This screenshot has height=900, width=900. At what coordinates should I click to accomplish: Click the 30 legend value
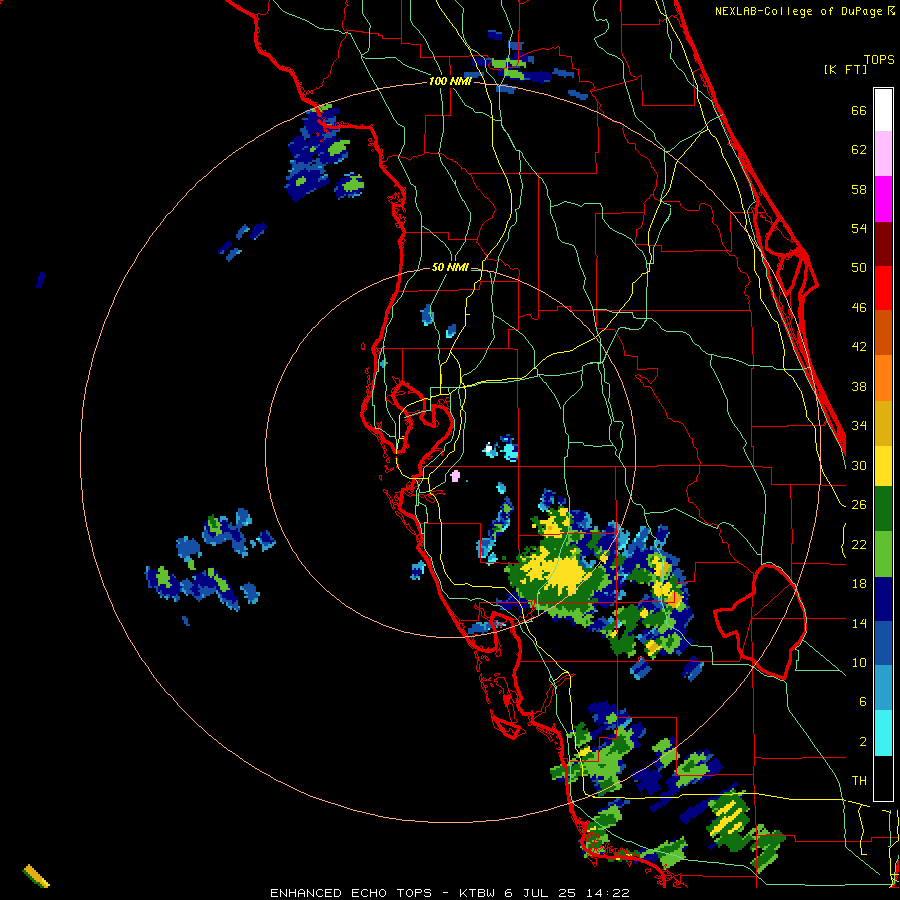[x=859, y=465]
